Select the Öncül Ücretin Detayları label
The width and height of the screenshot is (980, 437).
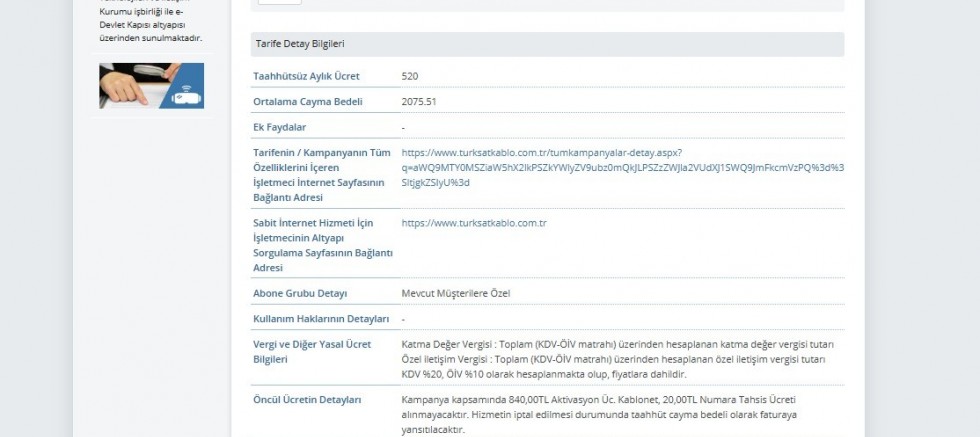tap(307, 400)
